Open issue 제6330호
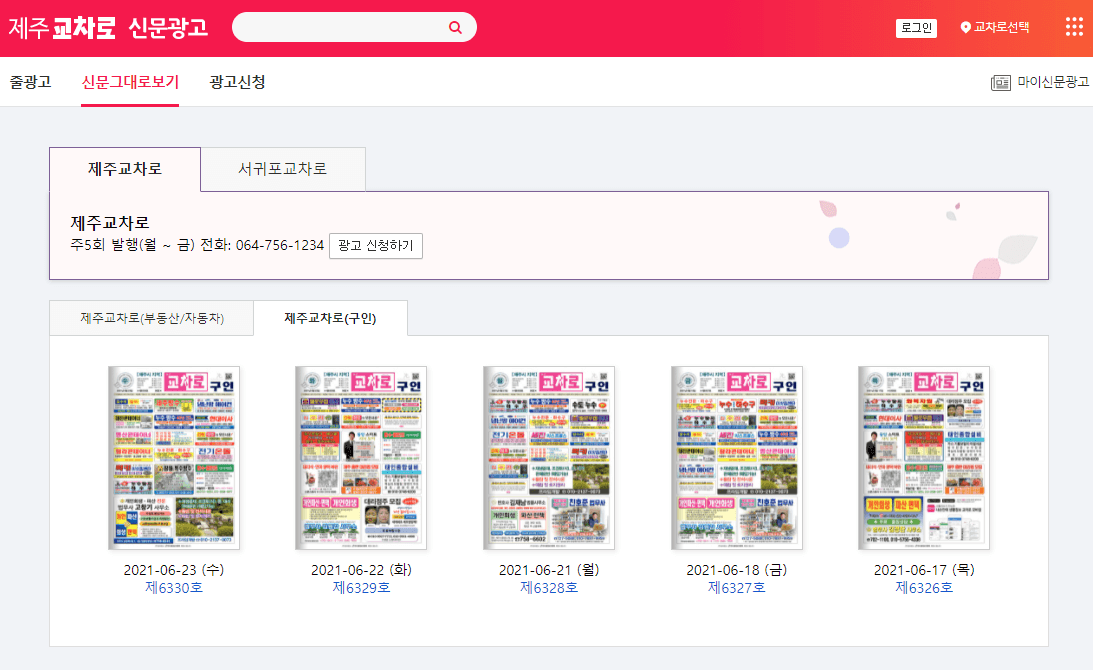The width and height of the screenshot is (1093, 670). click(x=172, y=589)
